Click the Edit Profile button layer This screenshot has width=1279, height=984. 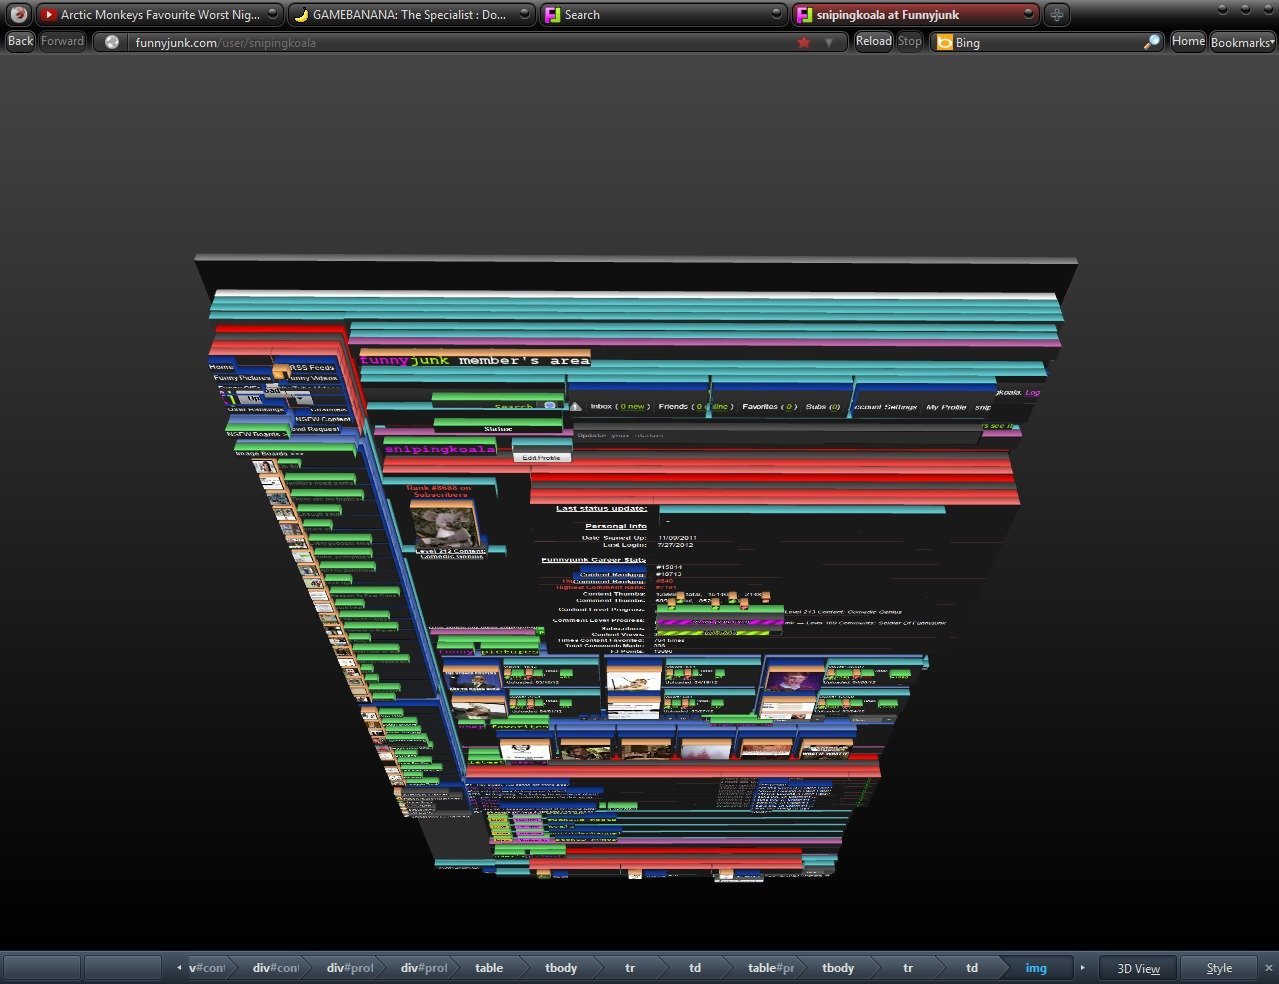pos(542,457)
